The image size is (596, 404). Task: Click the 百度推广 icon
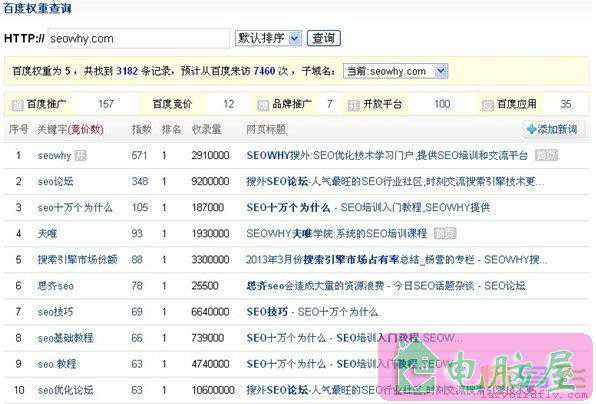tap(17, 105)
